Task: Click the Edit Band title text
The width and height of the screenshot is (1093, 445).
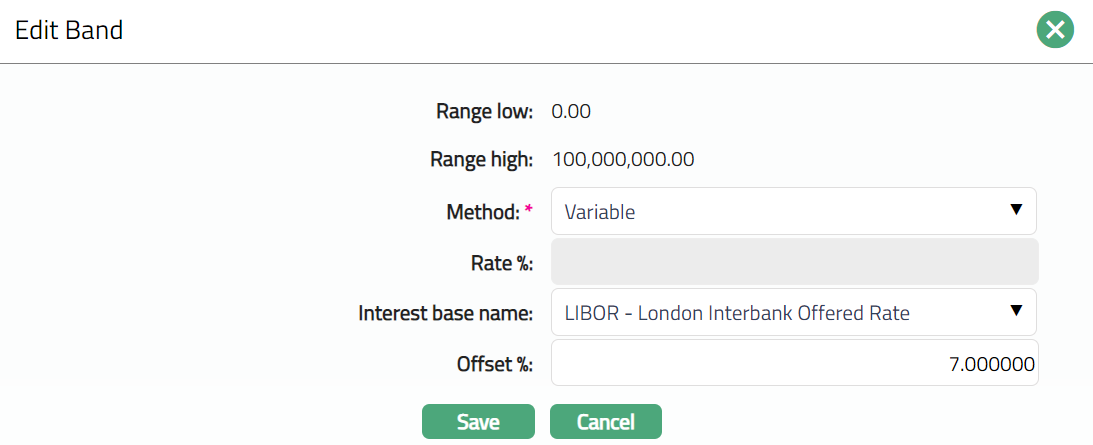Action: click(69, 31)
